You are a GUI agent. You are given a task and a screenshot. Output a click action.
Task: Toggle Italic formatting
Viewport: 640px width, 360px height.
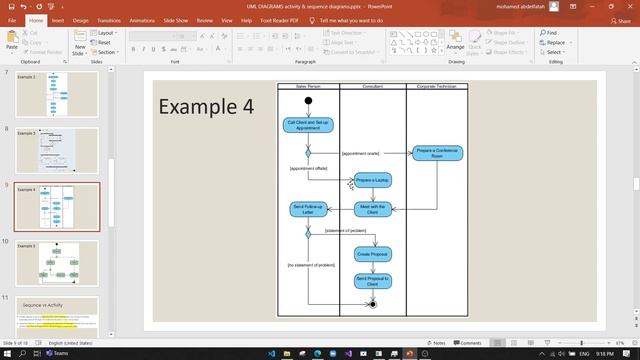(144, 49)
